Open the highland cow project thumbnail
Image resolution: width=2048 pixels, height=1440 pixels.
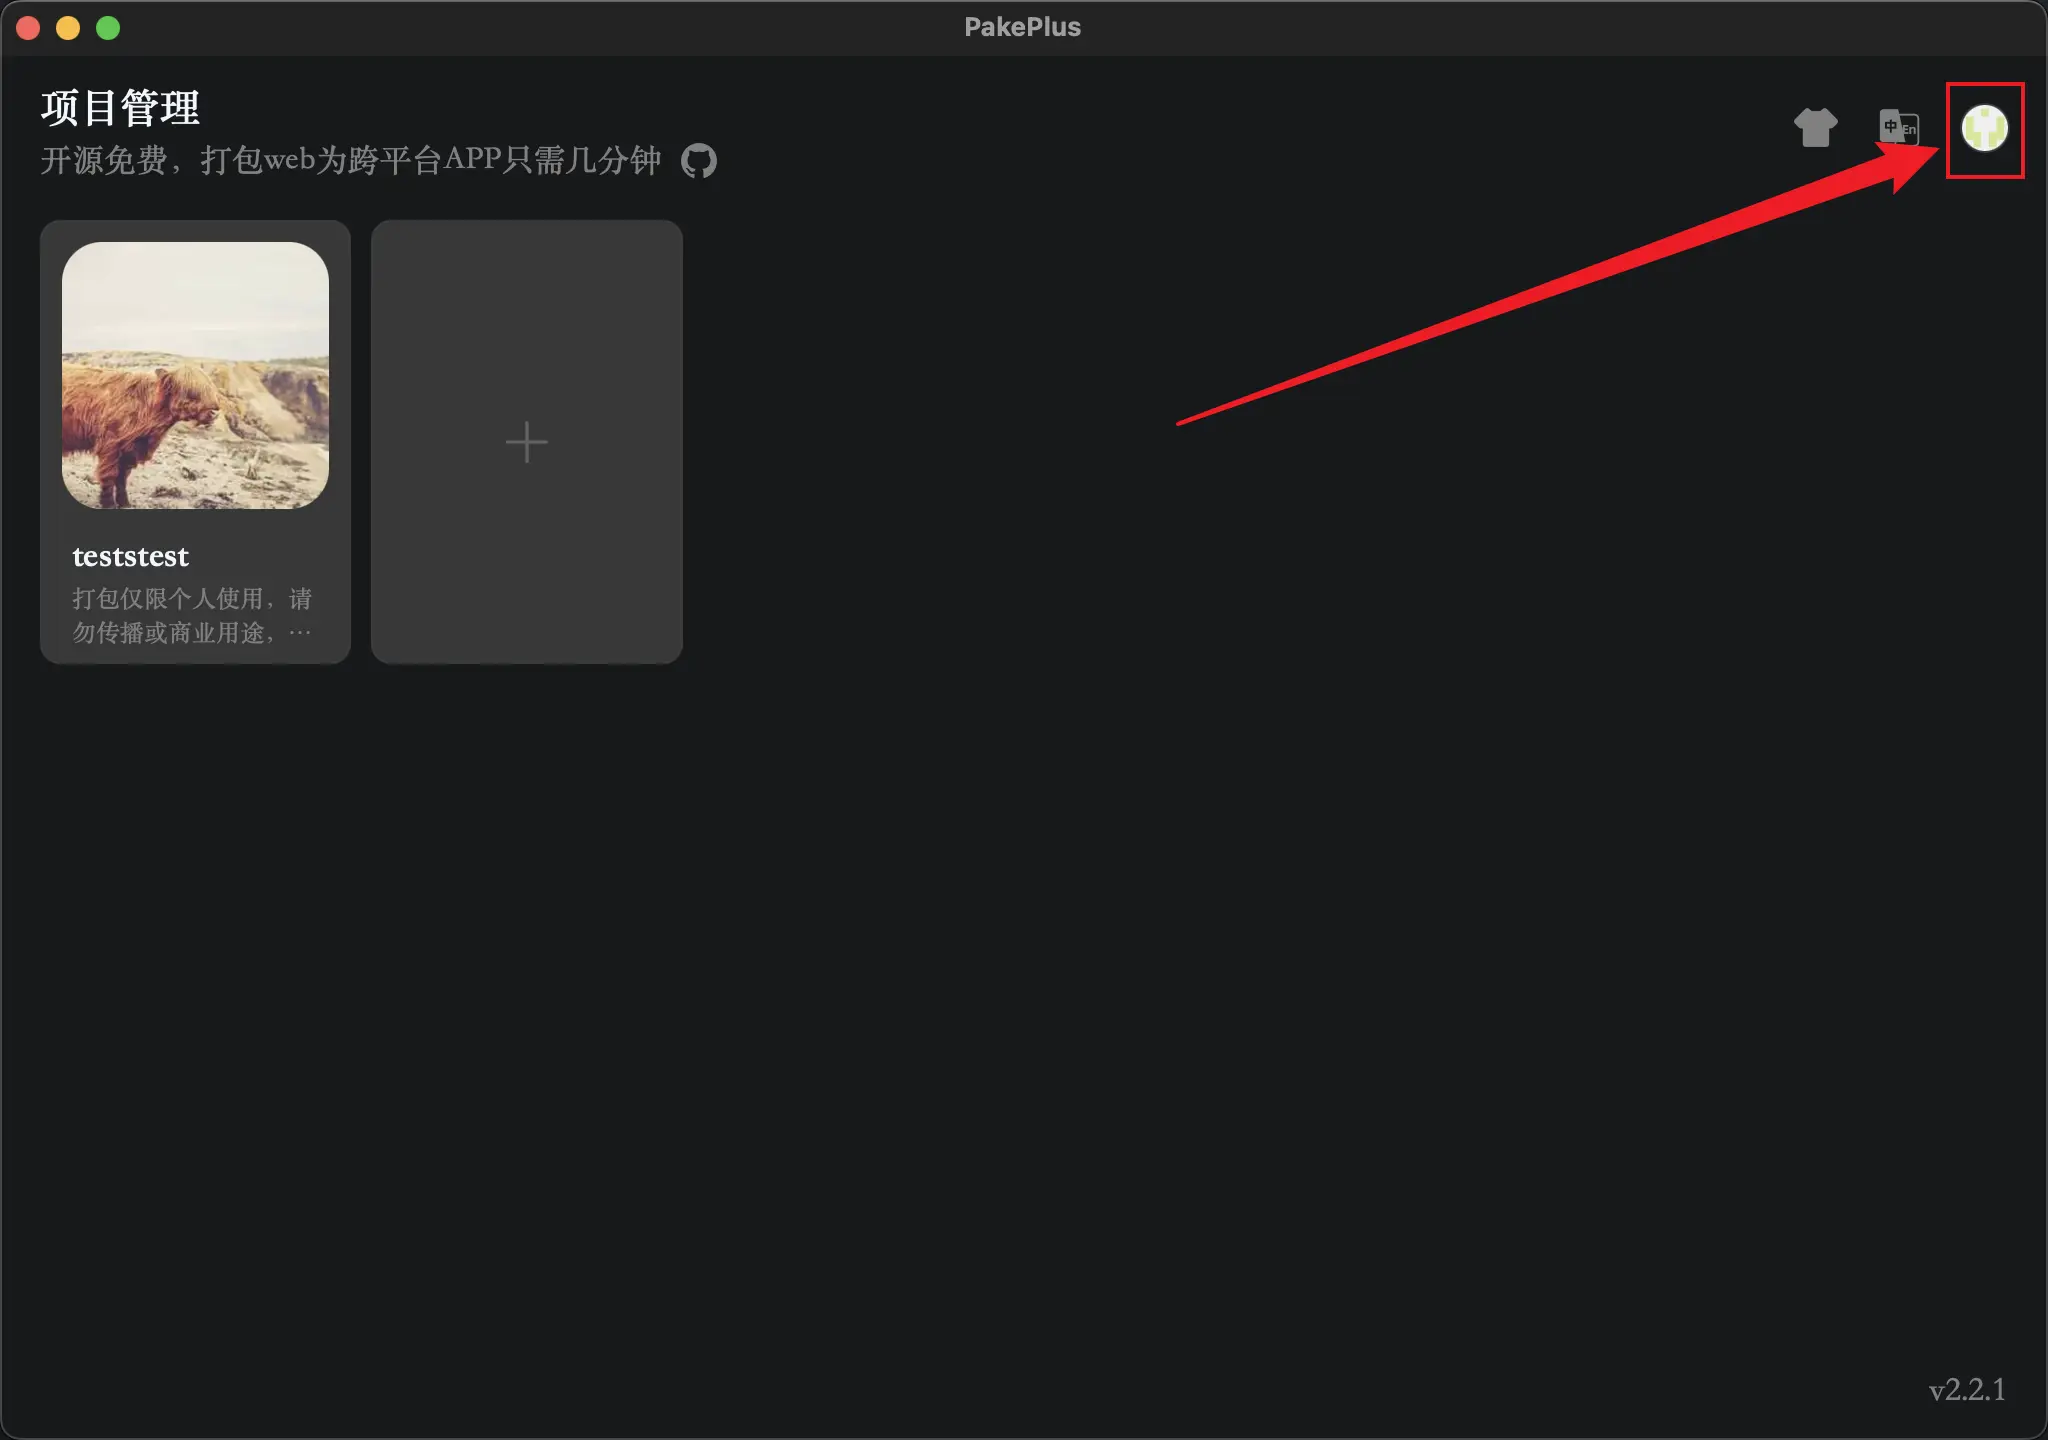(x=195, y=375)
